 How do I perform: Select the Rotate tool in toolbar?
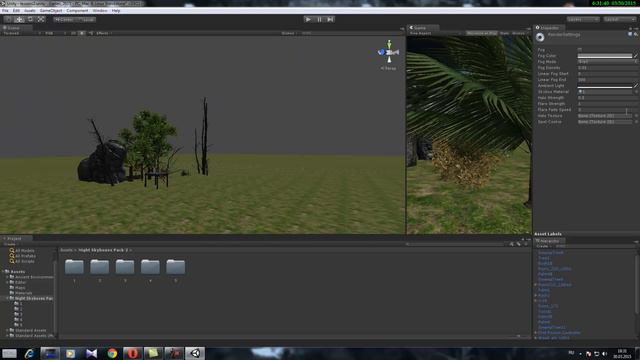30,19
